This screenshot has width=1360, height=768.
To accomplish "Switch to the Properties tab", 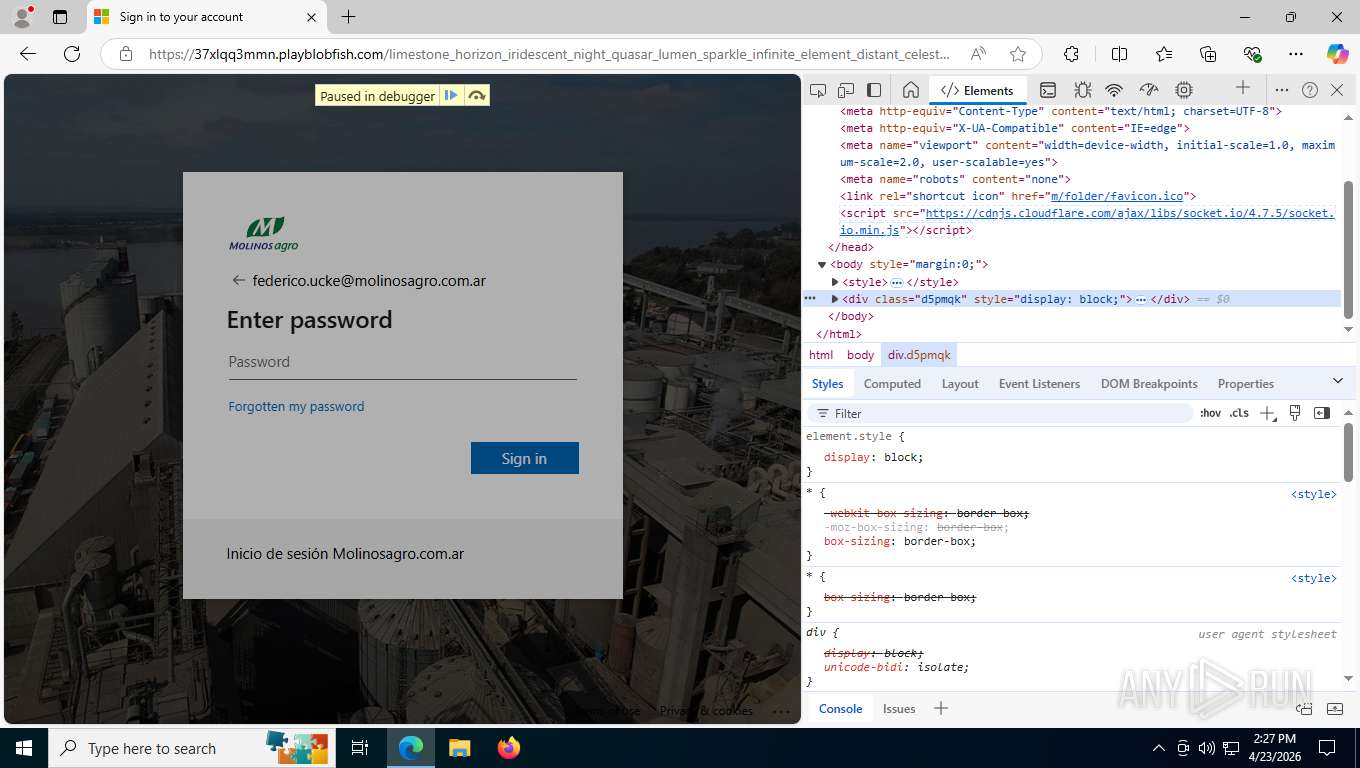I will (1245, 384).
